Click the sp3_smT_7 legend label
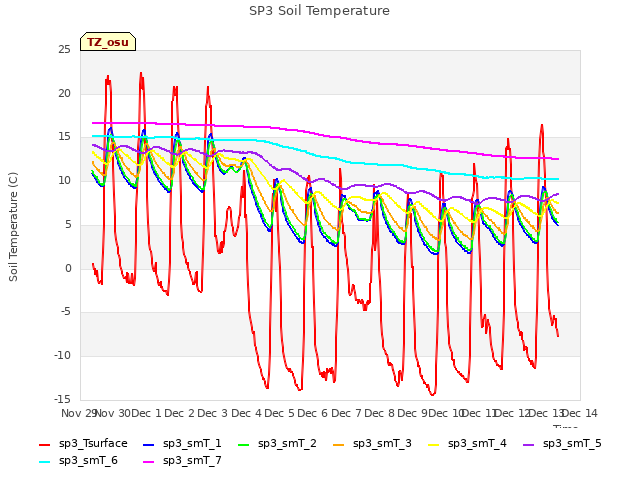The width and height of the screenshot is (640, 480). pos(192,460)
